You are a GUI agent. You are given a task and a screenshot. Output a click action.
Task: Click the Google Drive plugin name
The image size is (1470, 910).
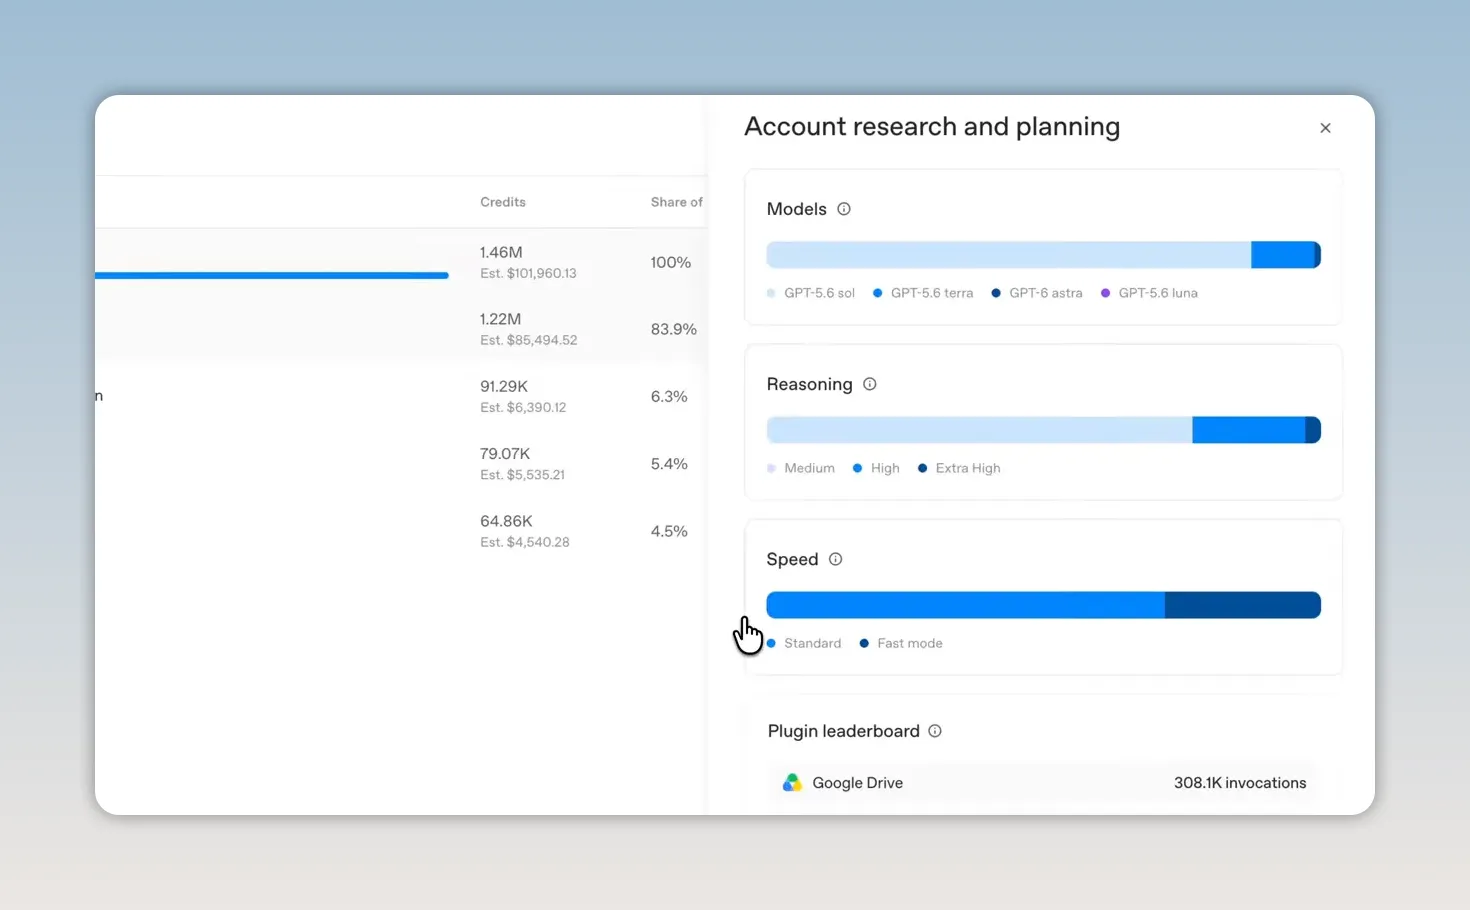858,783
